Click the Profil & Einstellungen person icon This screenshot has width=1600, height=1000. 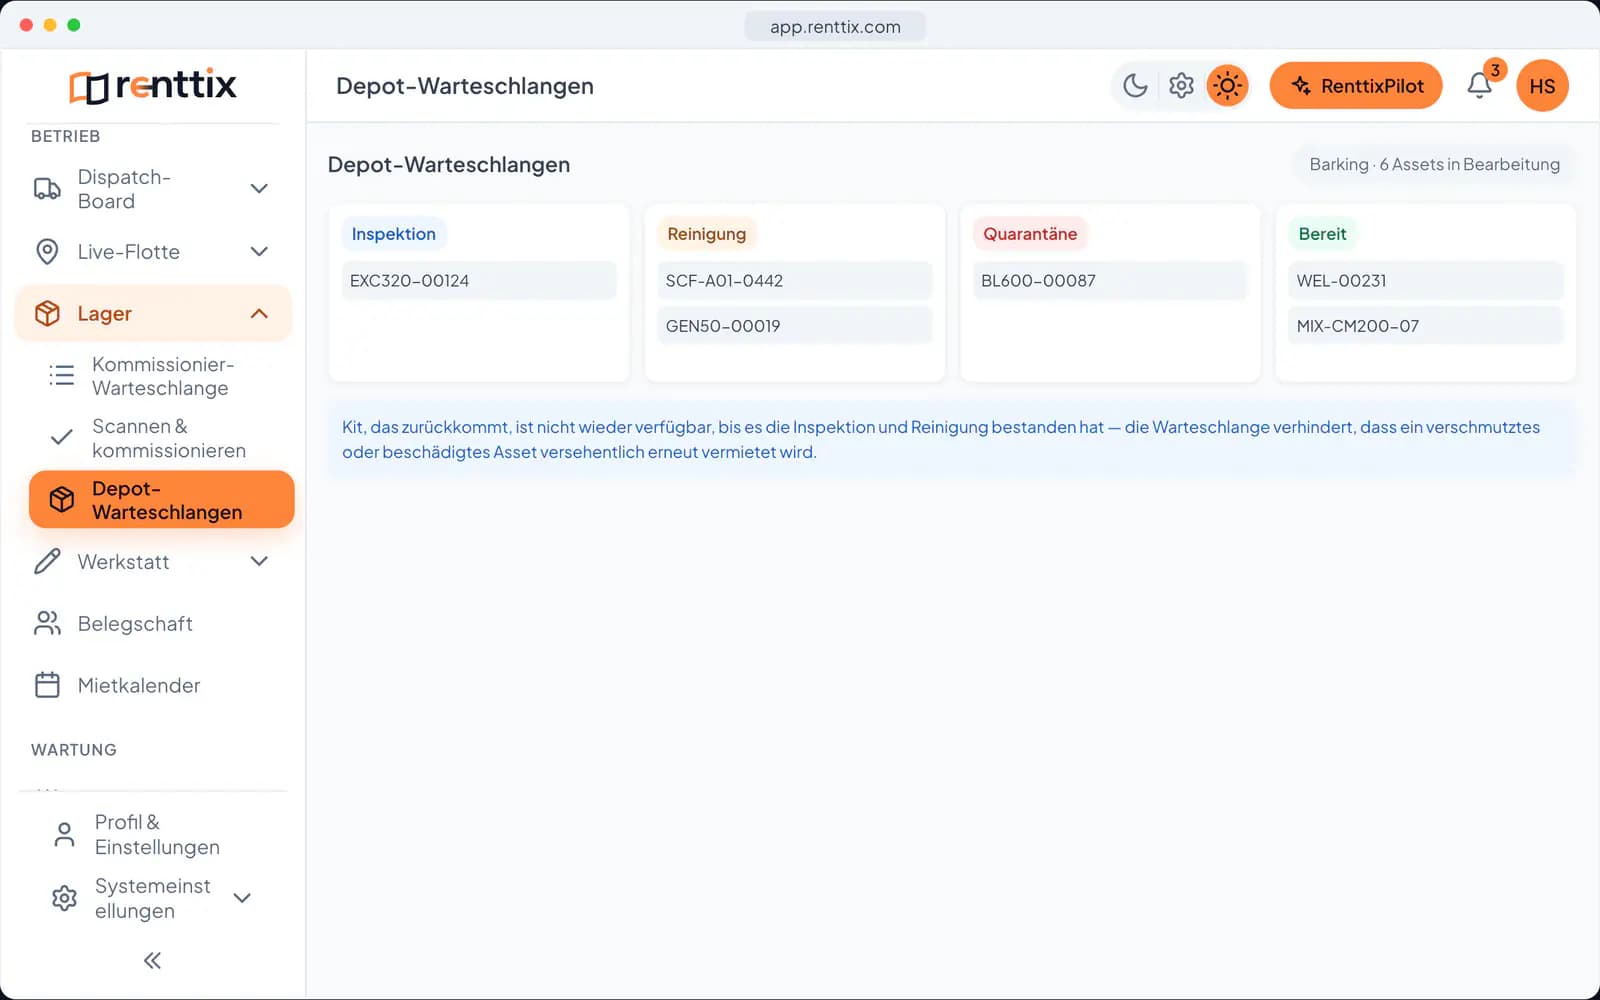[64, 835]
